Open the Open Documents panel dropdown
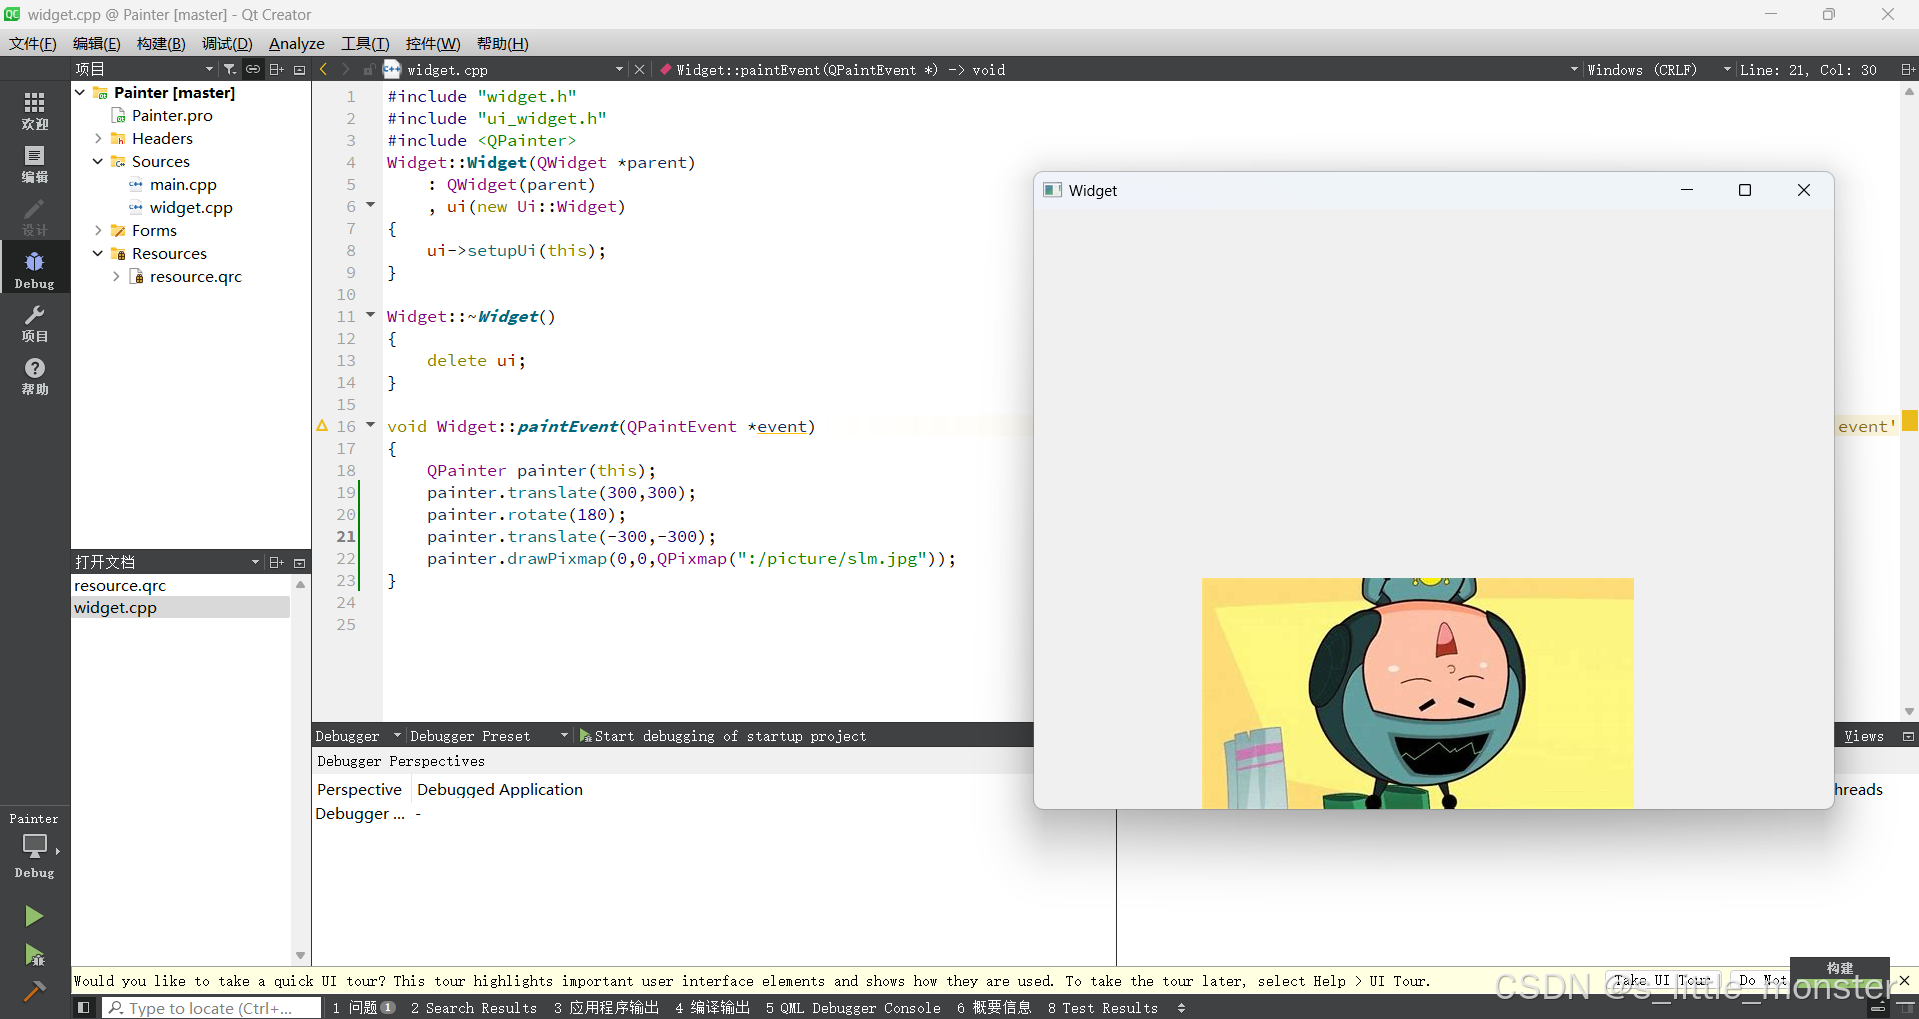Image resolution: width=1919 pixels, height=1019 pixels. [x=255, y=562]
